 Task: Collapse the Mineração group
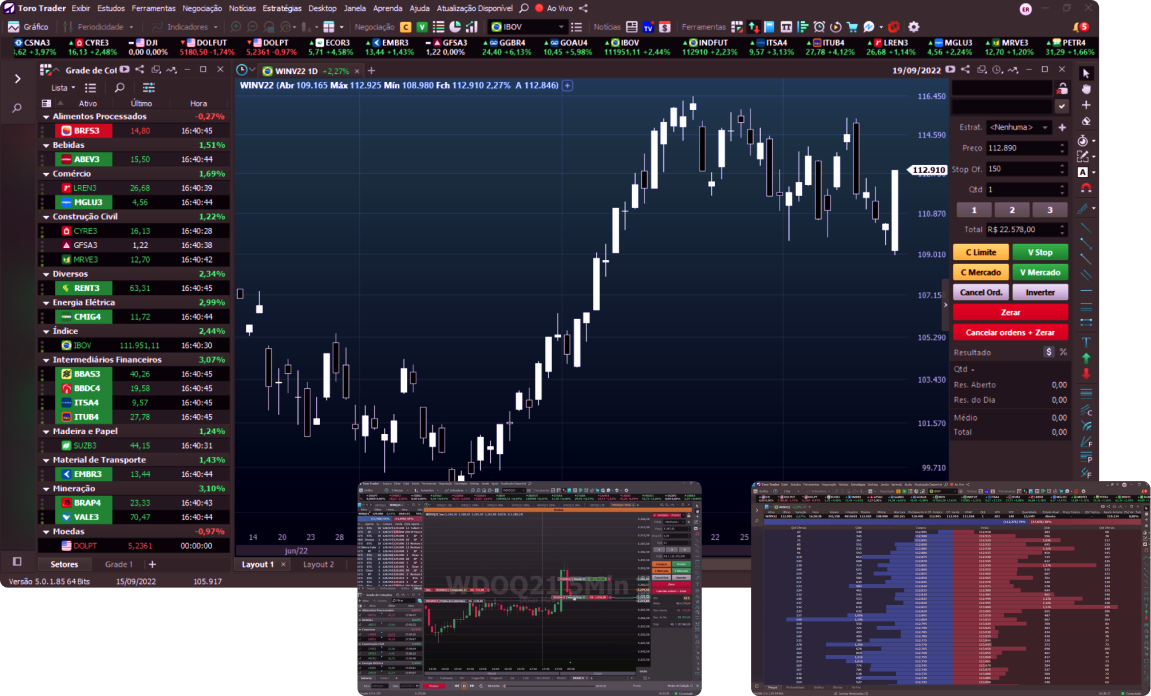[x=46, y=488]
